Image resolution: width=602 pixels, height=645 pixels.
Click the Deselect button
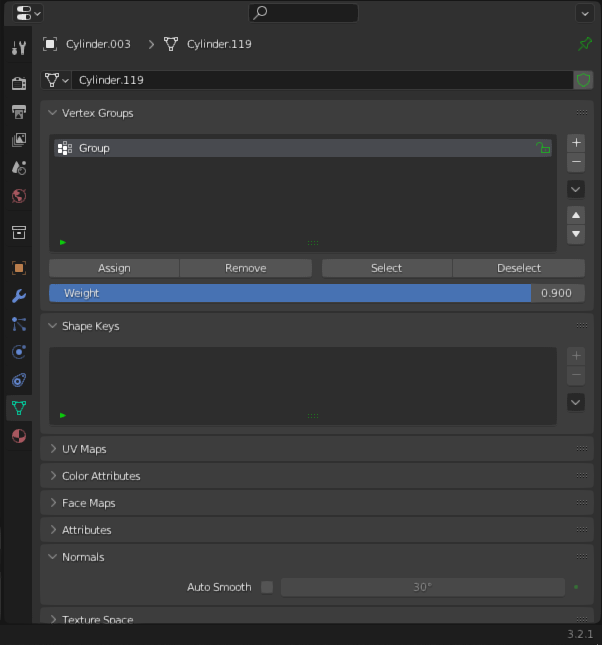[519, 268]
